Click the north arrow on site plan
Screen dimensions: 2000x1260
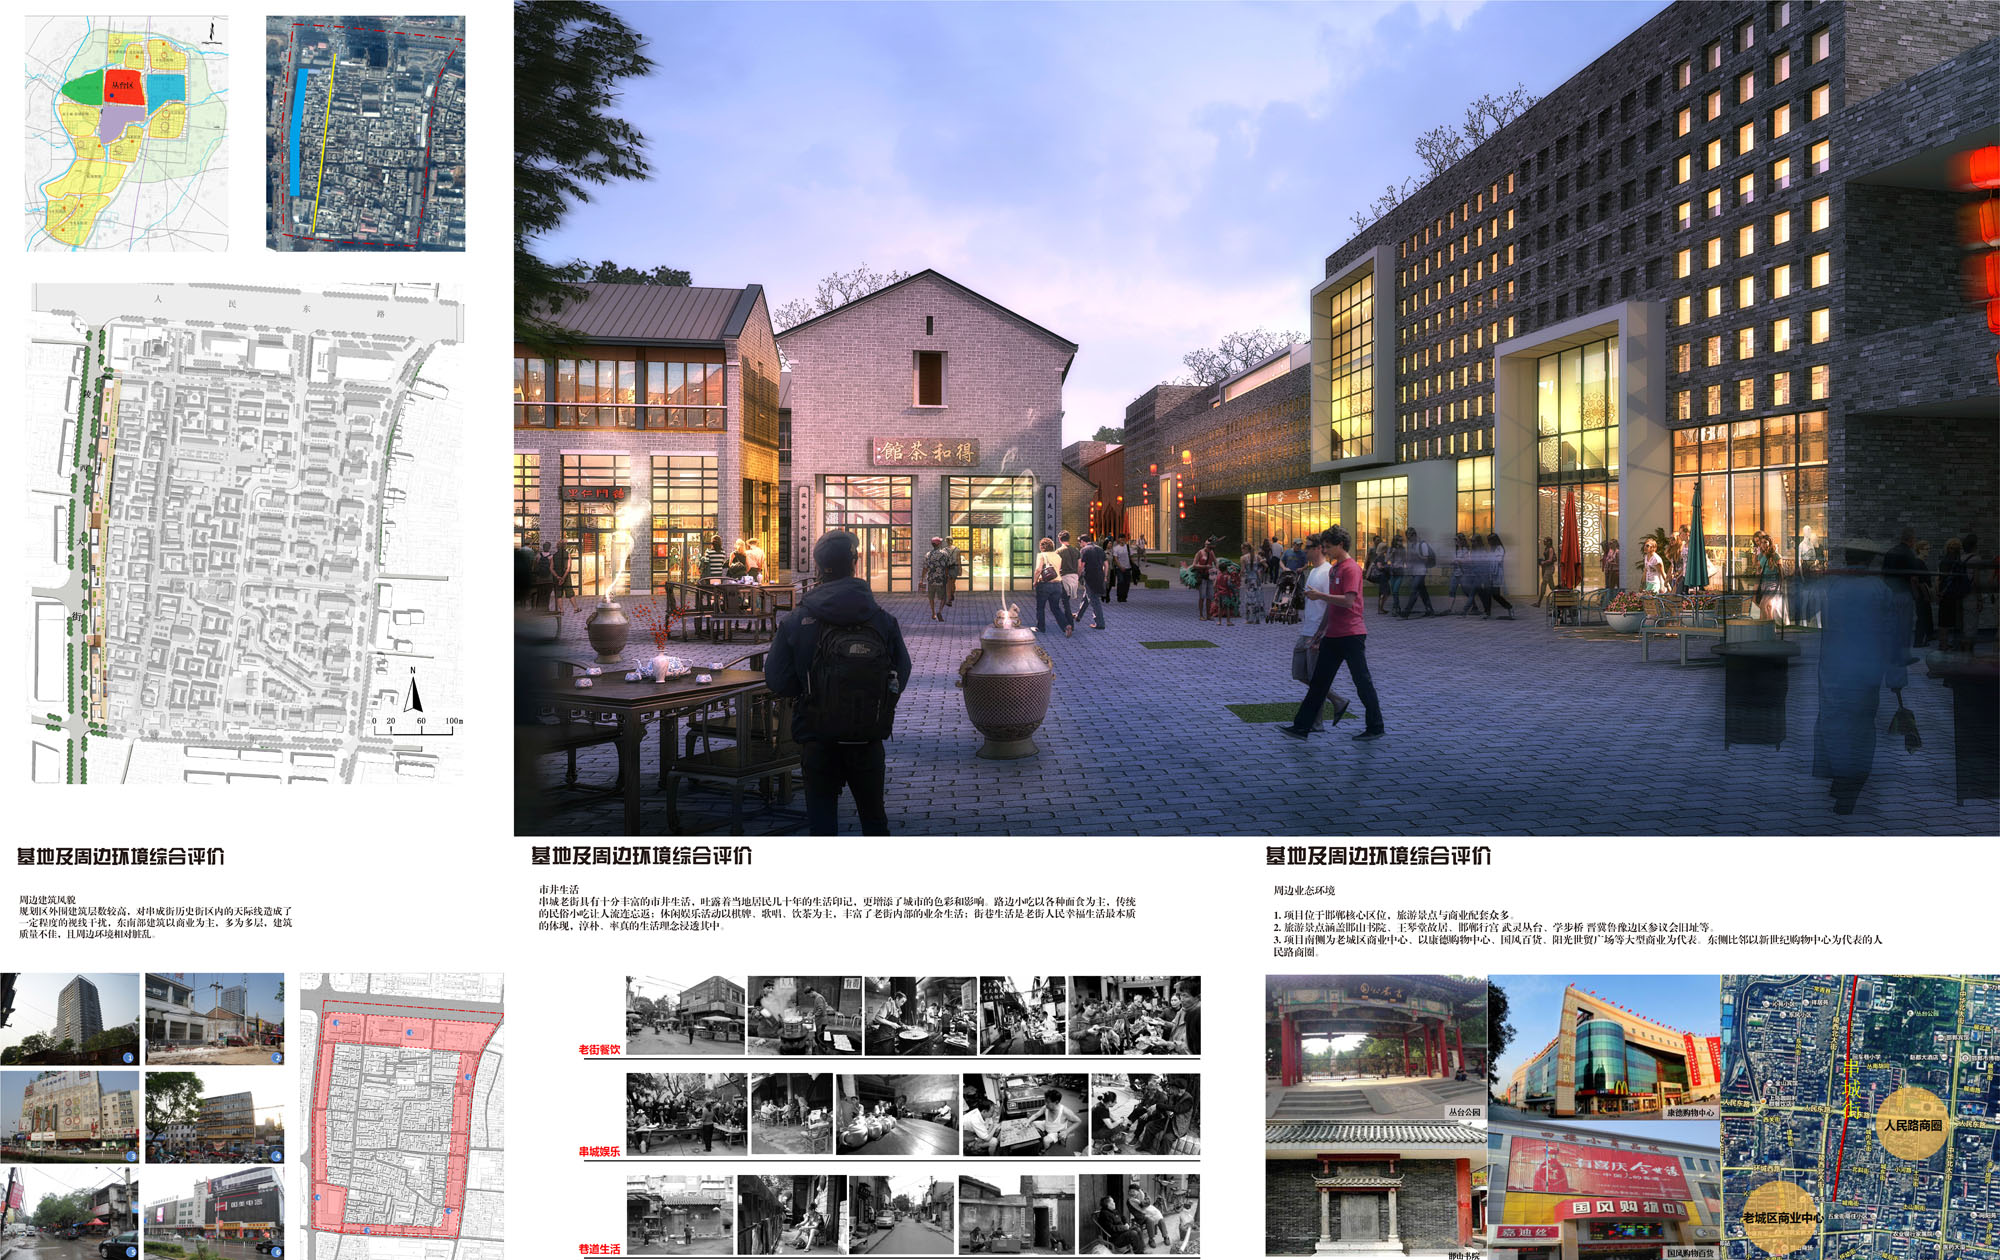coord(413,693)
